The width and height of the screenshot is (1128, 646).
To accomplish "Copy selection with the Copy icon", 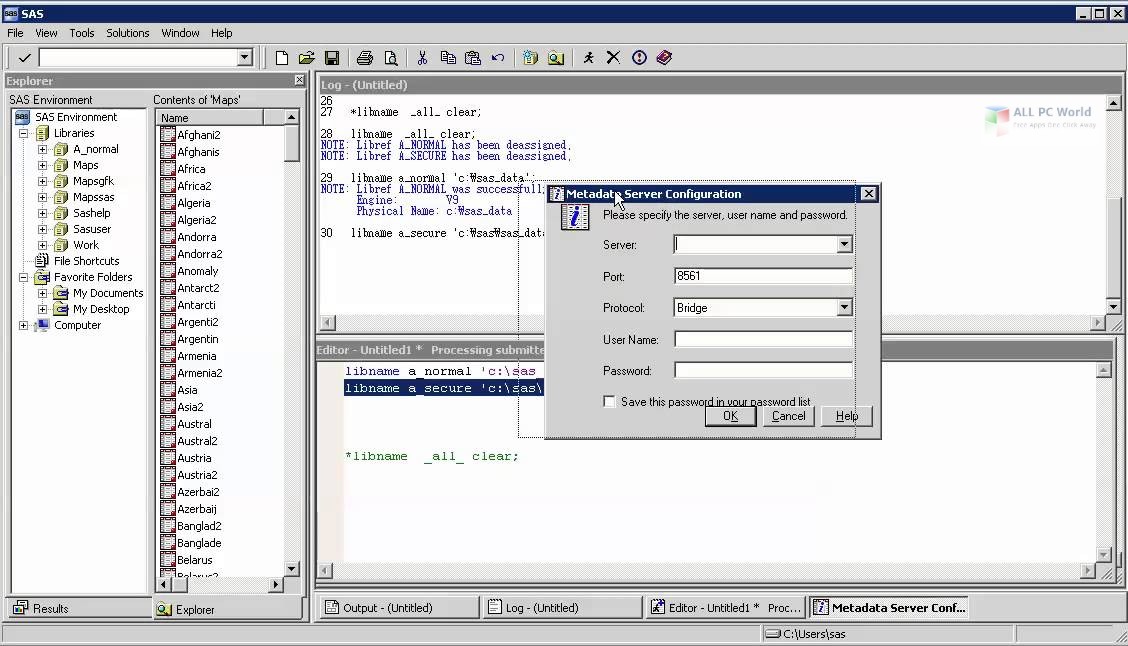I will pyautogui.click(x=447, y=58).
